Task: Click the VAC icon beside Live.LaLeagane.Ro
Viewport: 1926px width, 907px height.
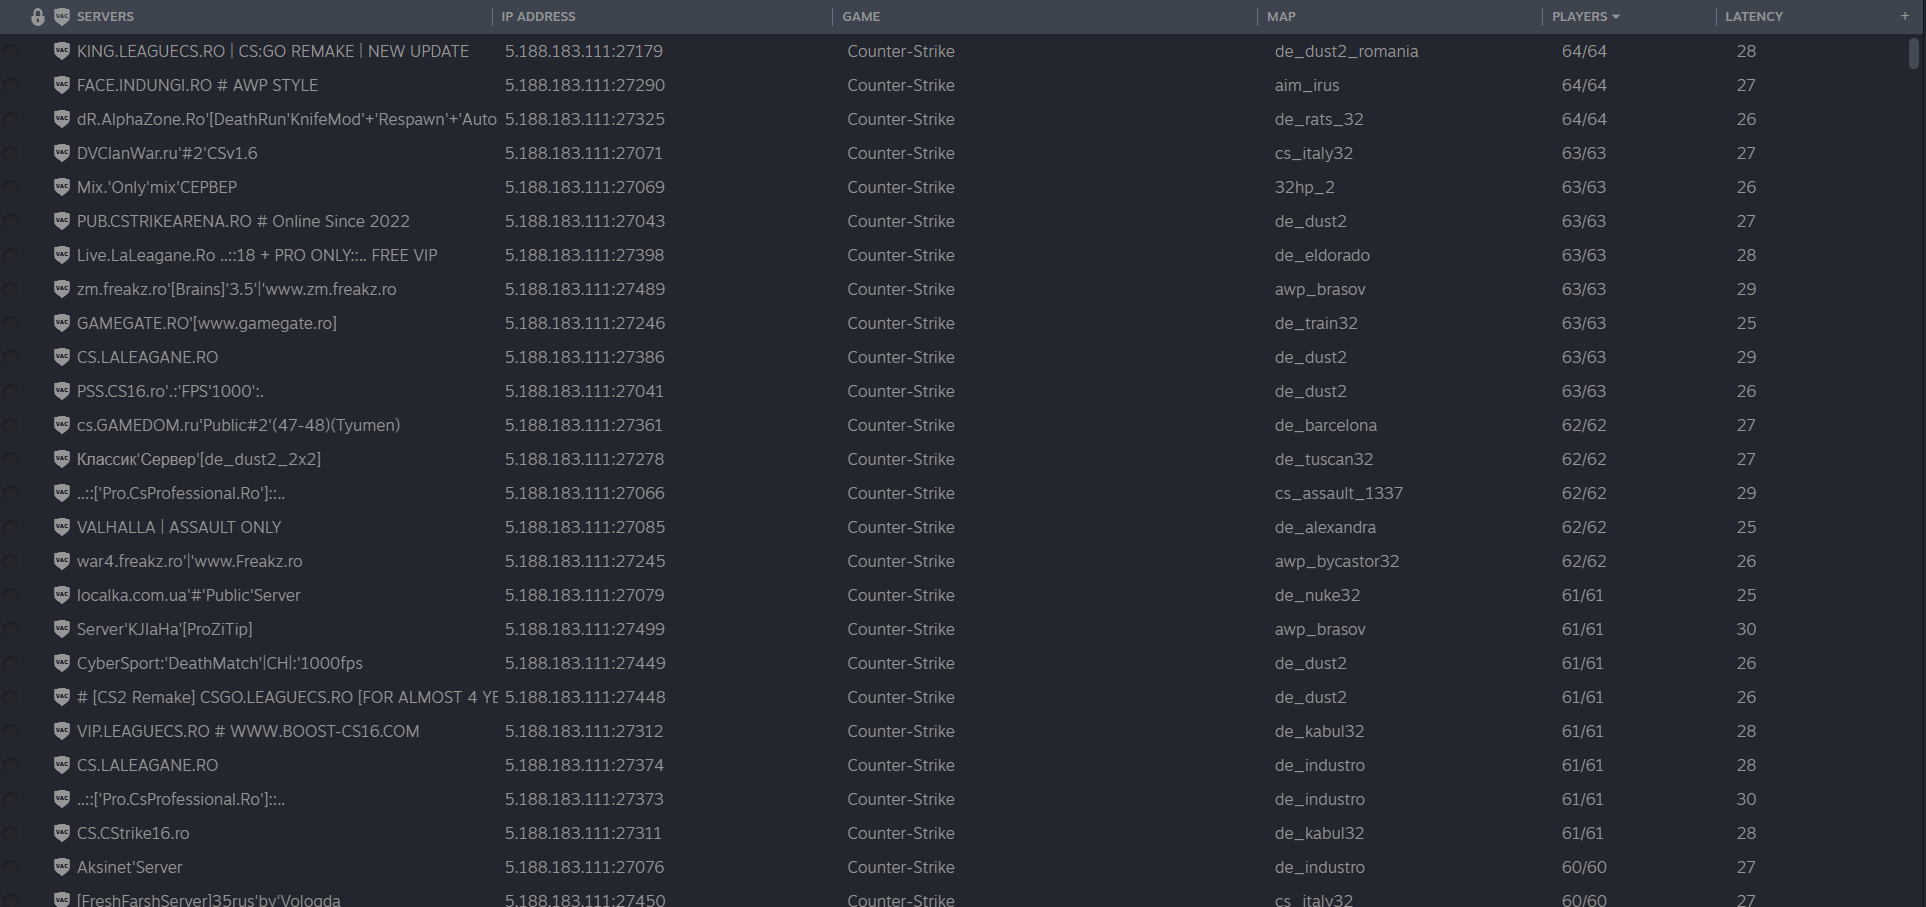Action: (62, 255)
